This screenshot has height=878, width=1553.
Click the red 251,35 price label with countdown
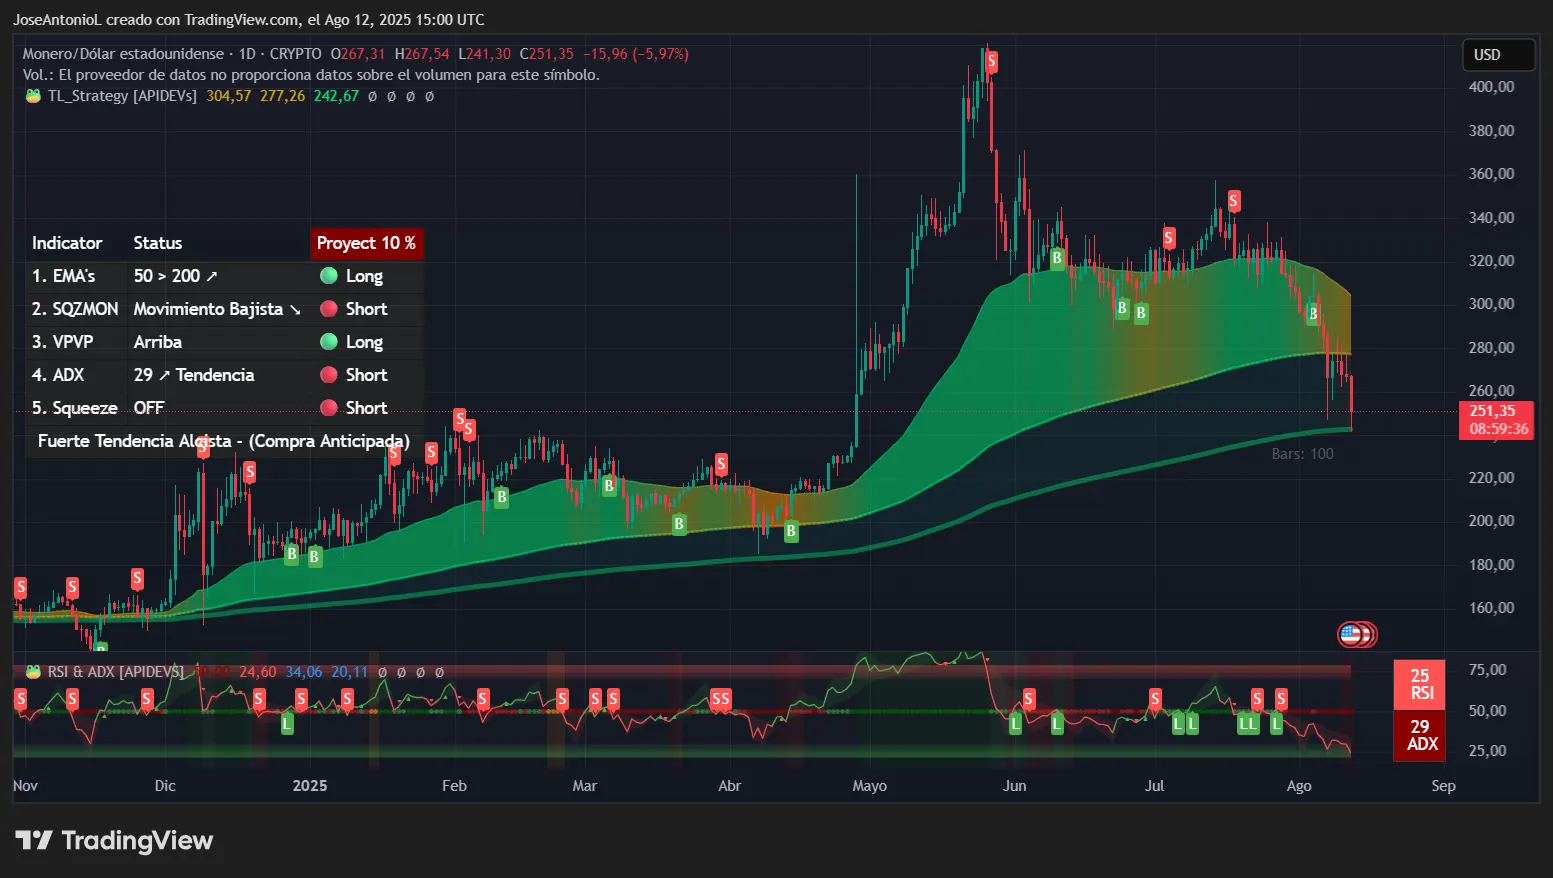[1495, 421]
